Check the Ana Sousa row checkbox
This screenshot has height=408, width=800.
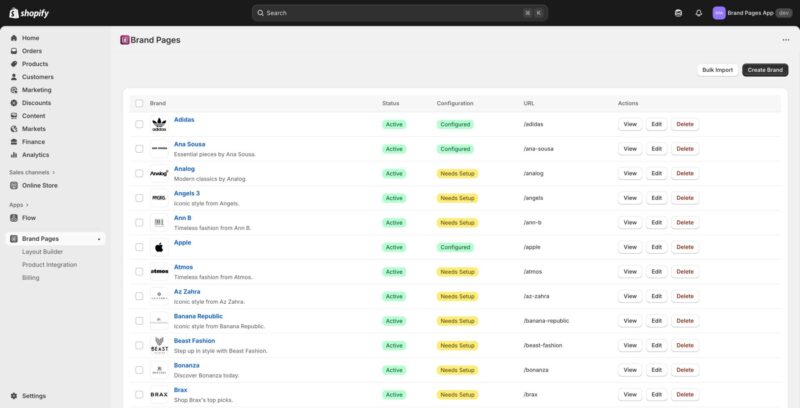[x=139, y=149]
